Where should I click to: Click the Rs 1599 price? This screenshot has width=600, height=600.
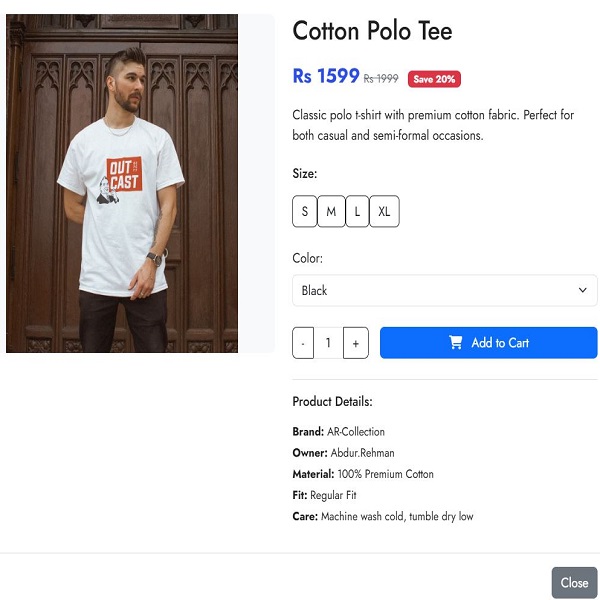325,76
